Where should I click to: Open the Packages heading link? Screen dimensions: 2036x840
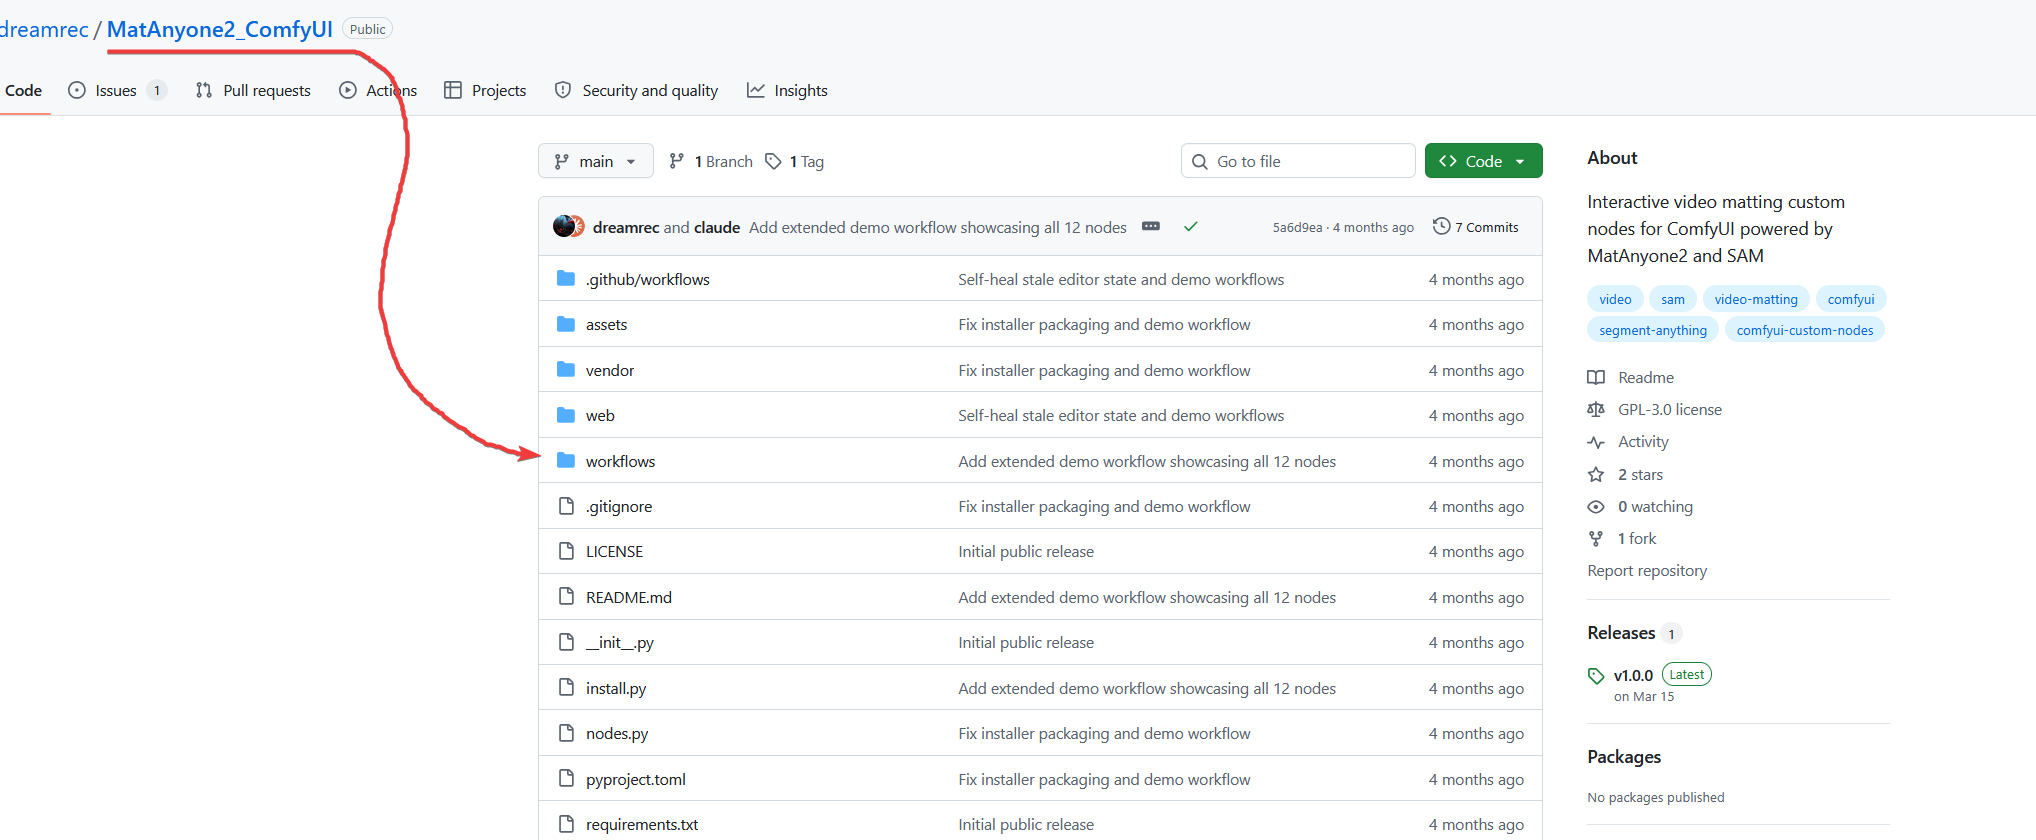[x=1624, y=757]
